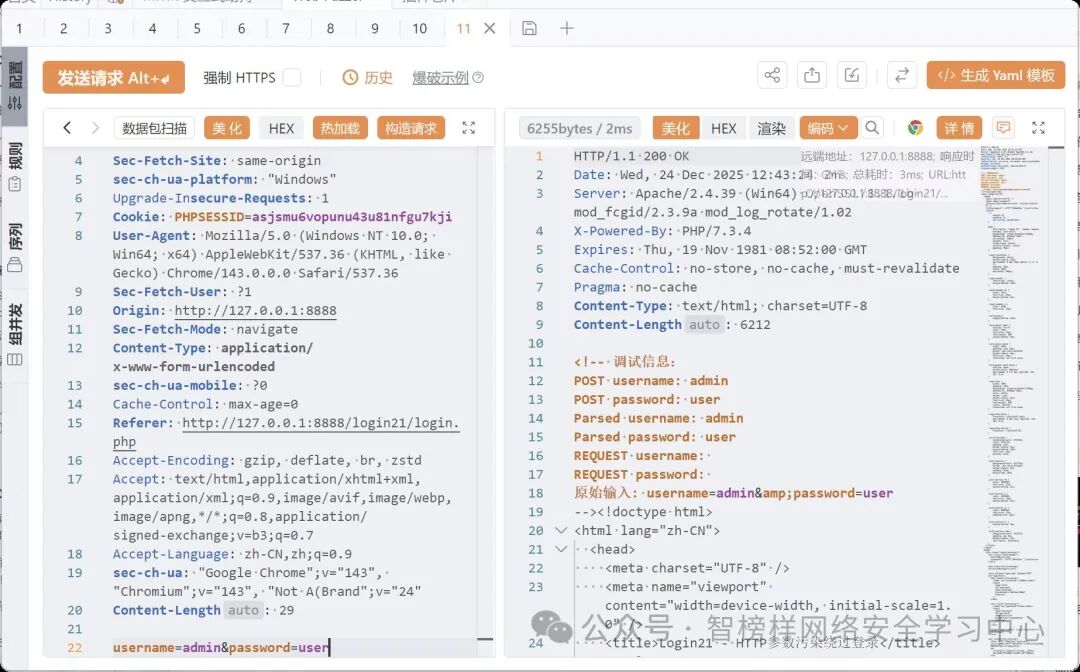Click the search magnifier in response pane

point(872,127)
